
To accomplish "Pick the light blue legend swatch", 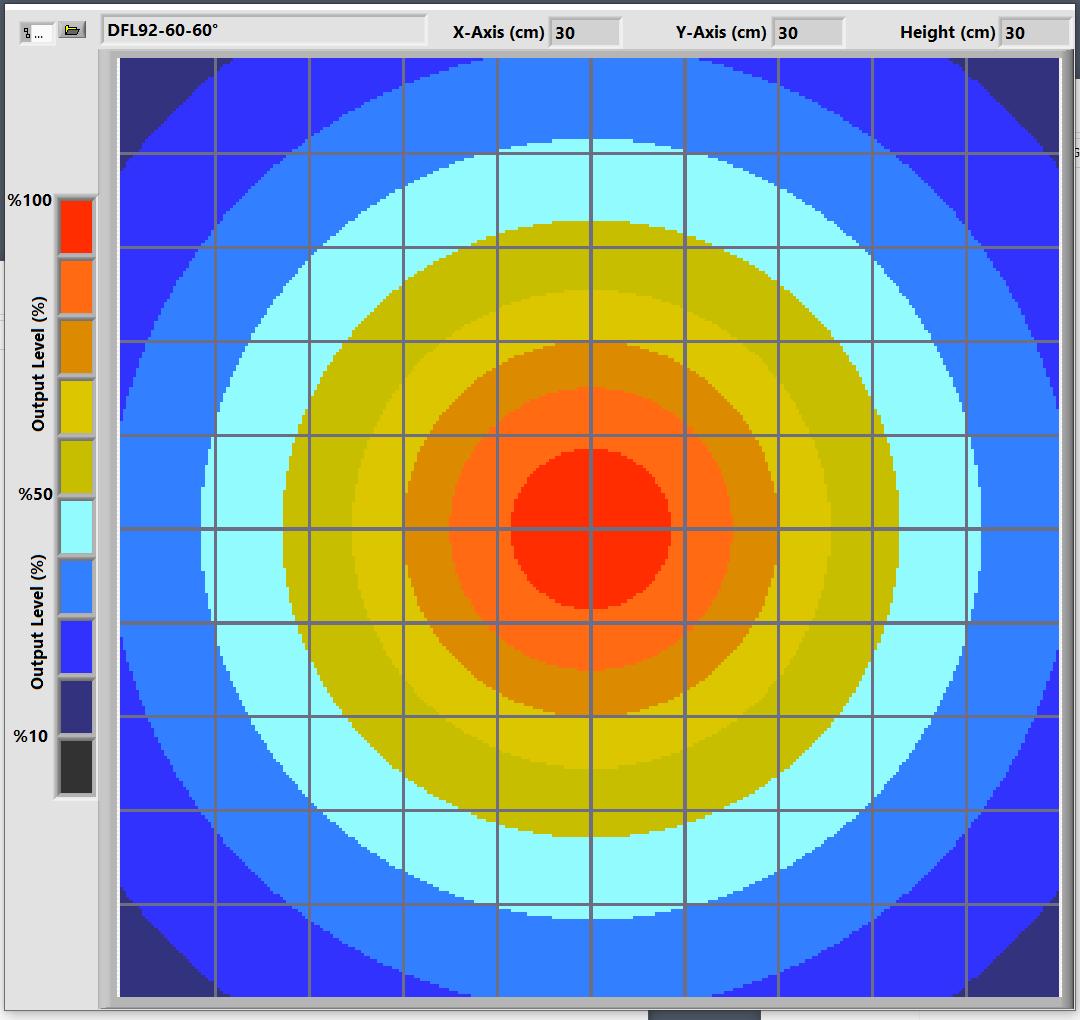I will [76, 587].
